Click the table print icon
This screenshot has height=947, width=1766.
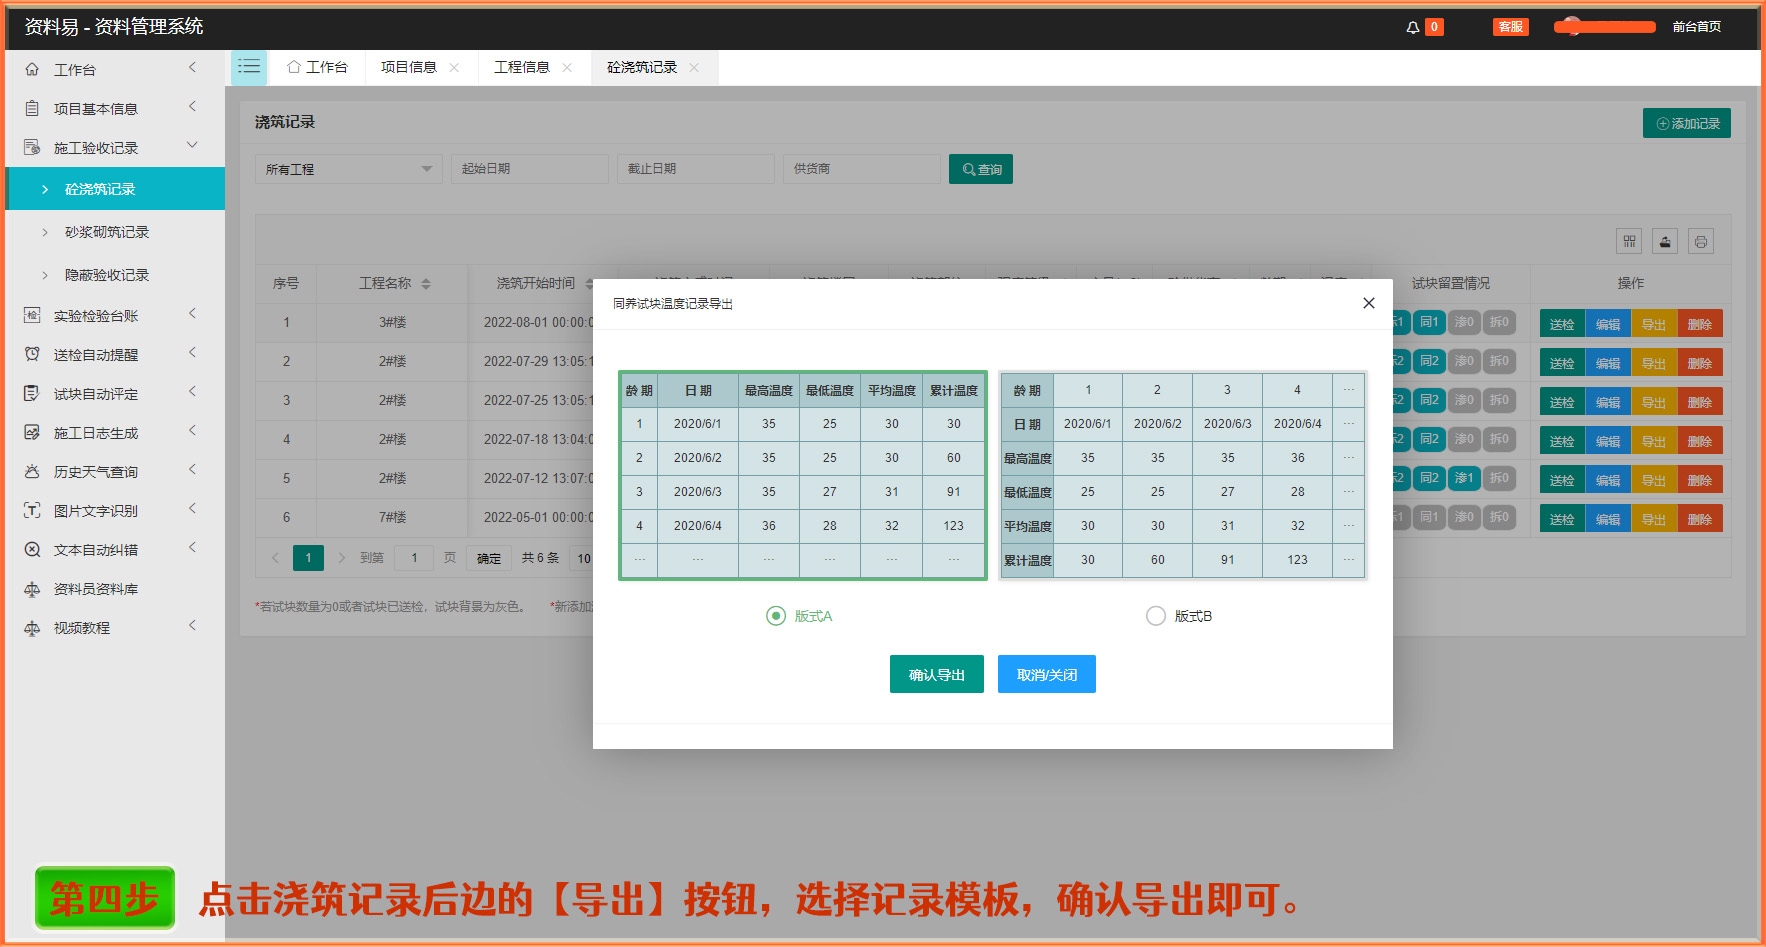pyautogui.click(x=1701, y=241)
